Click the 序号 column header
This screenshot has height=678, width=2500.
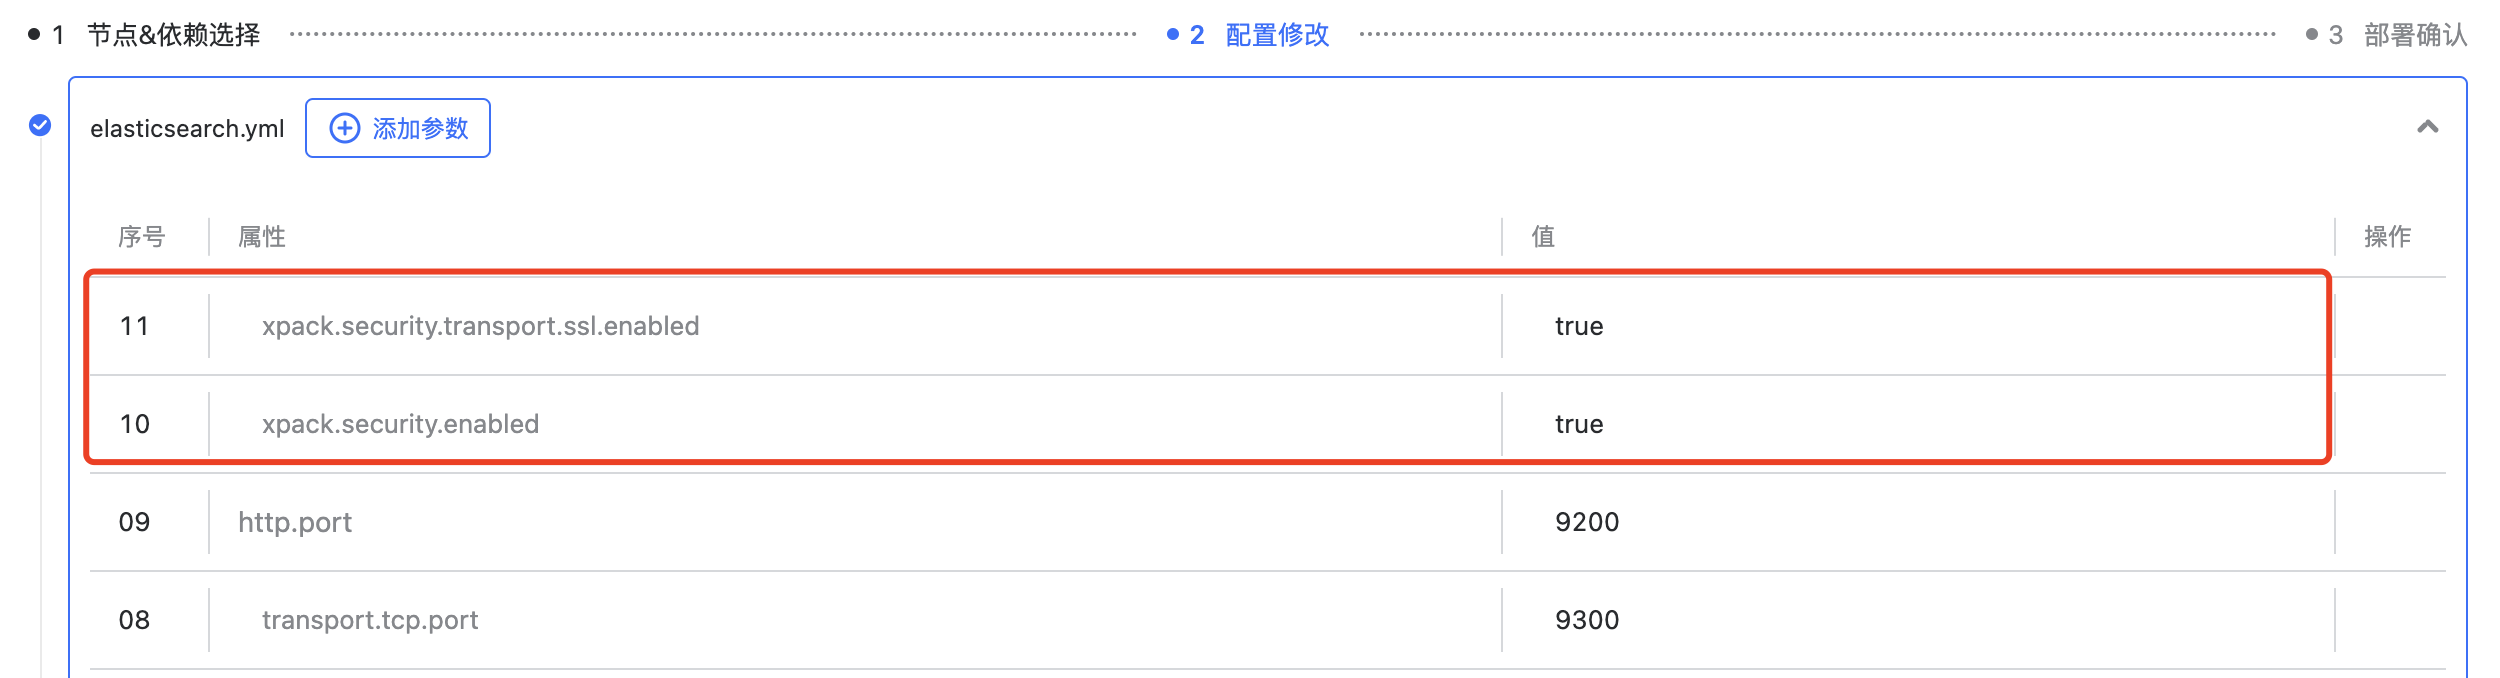click(141, 237)
